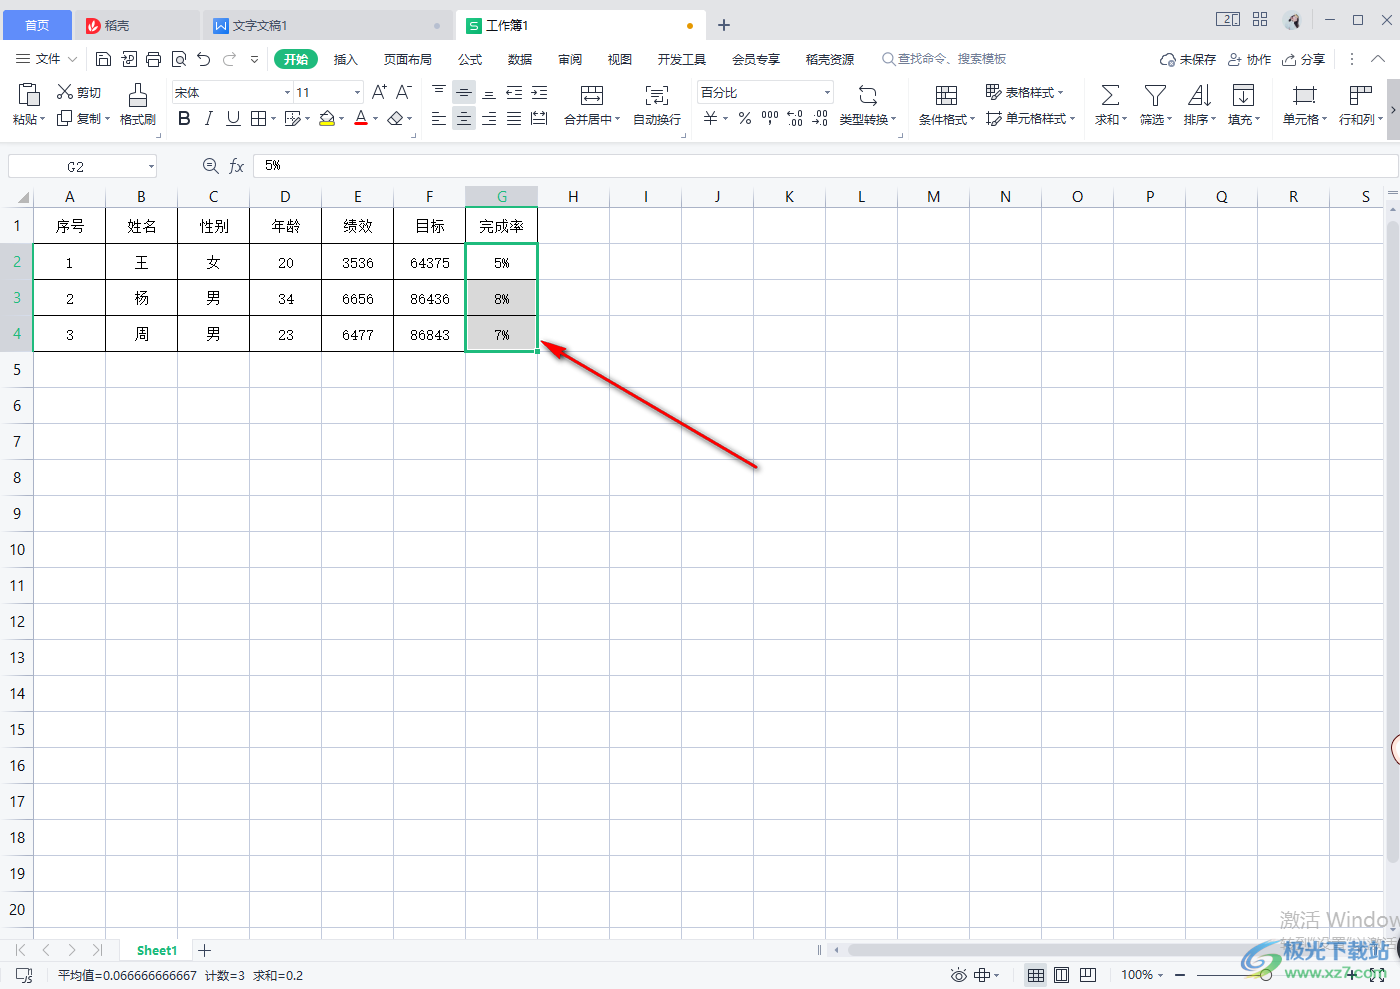Toggle eye-protection mode icon in status bar
1400x989 pixels.
(x=958, y=975)
